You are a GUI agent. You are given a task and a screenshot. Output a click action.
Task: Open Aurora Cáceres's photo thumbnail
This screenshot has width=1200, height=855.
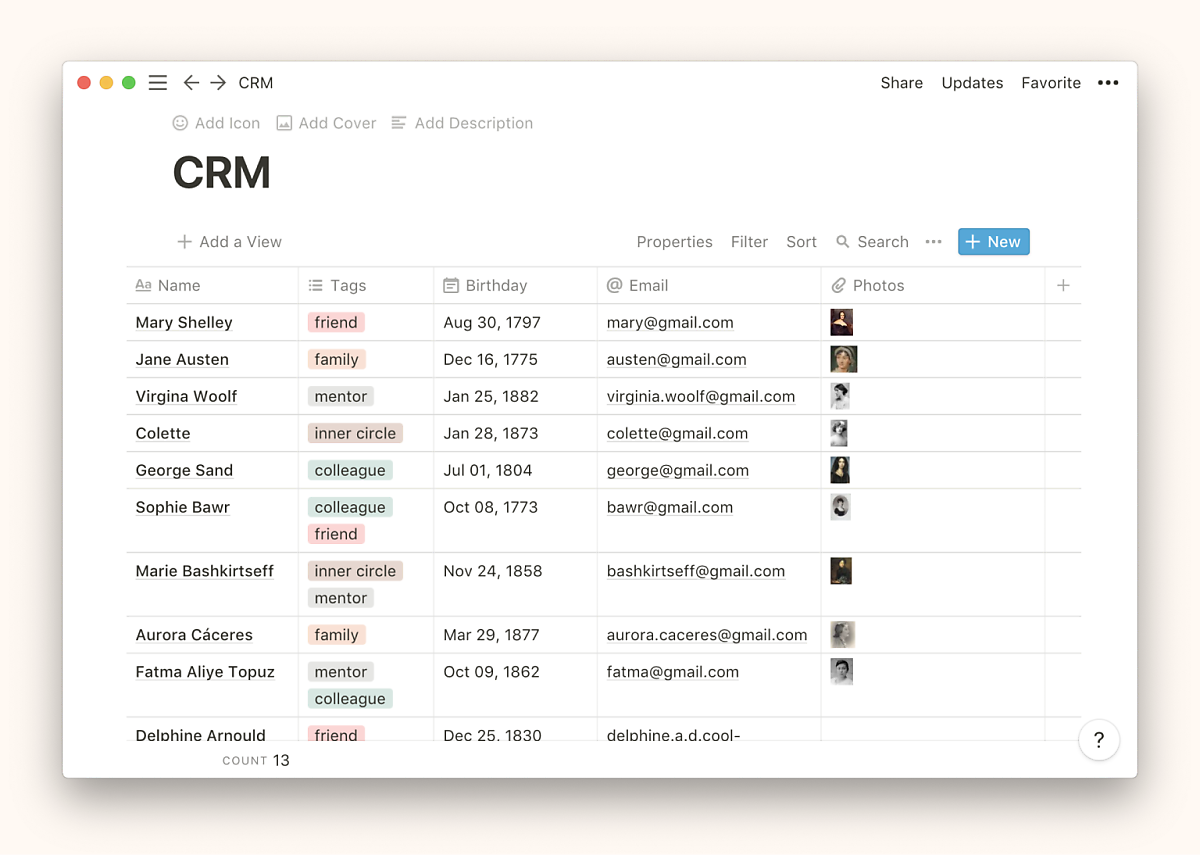[842, 635]
